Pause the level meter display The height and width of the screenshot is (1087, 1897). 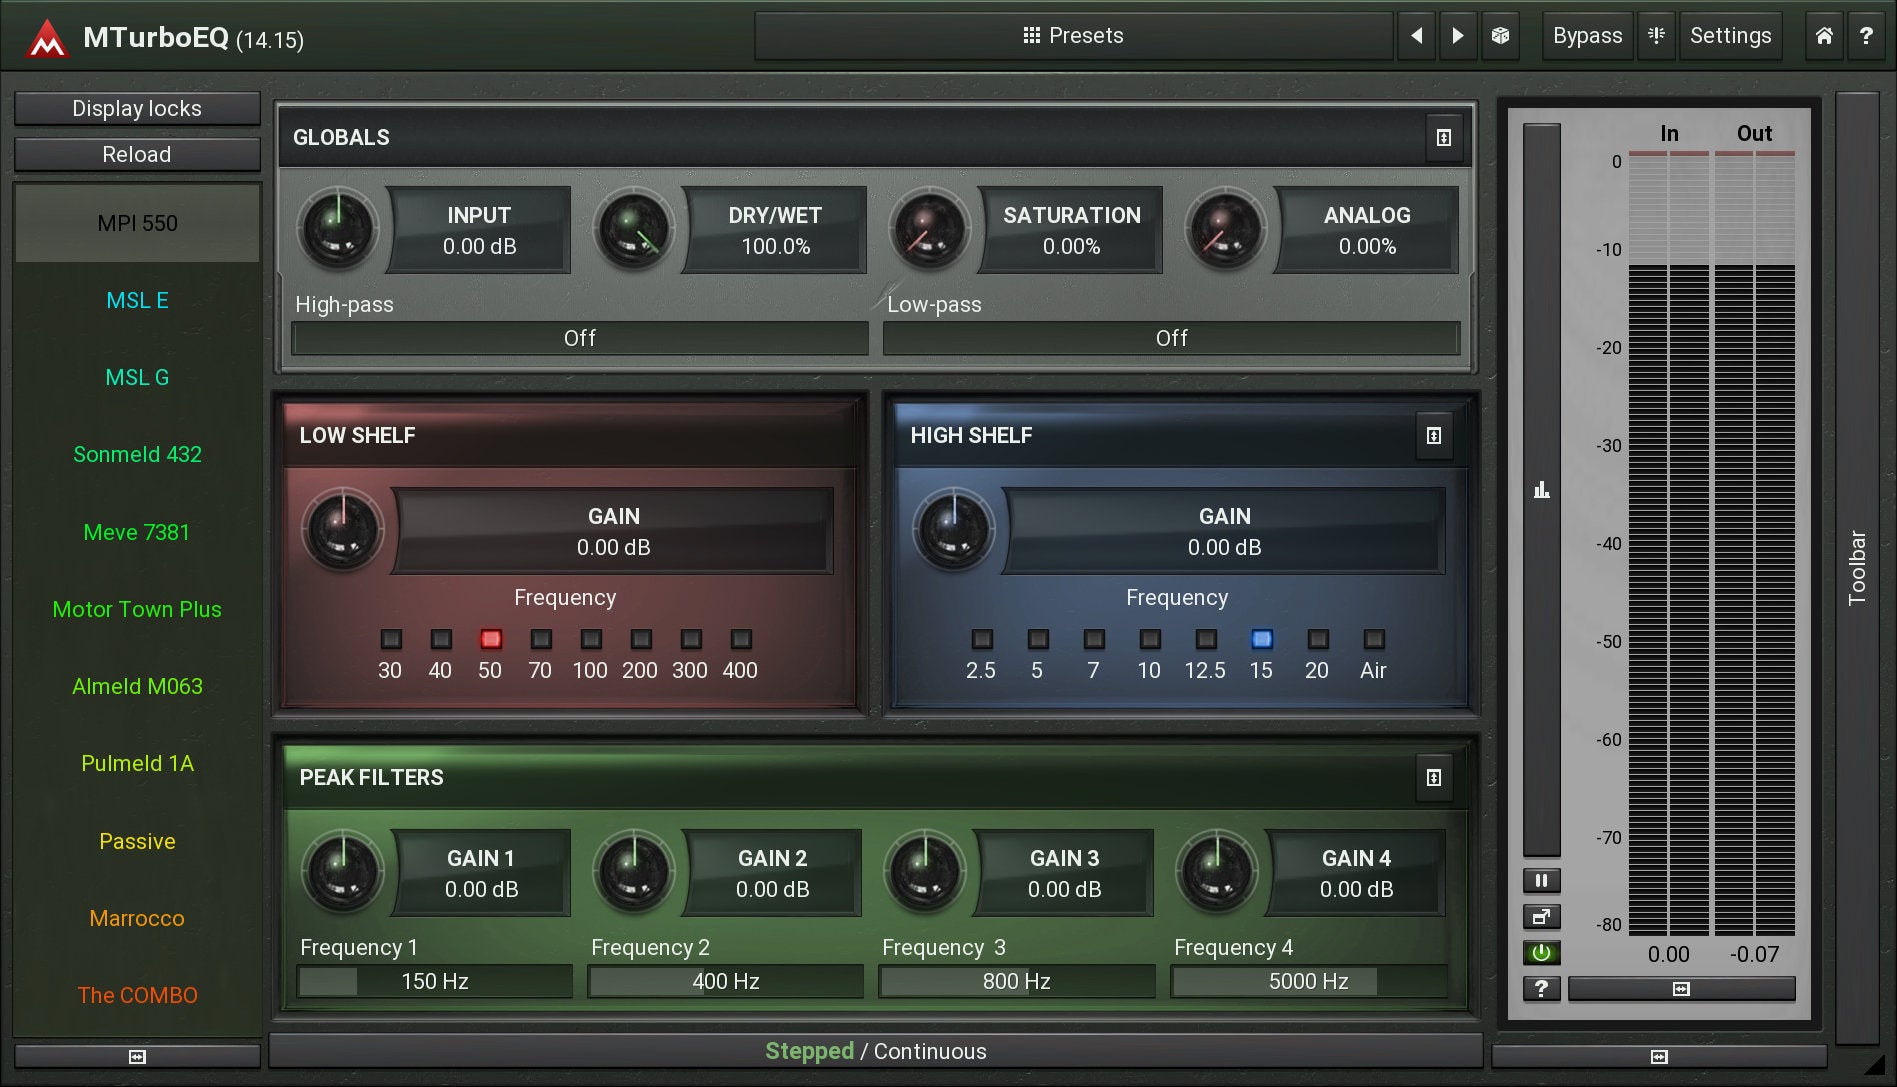pyautogui.click(x=1541, y=881)
